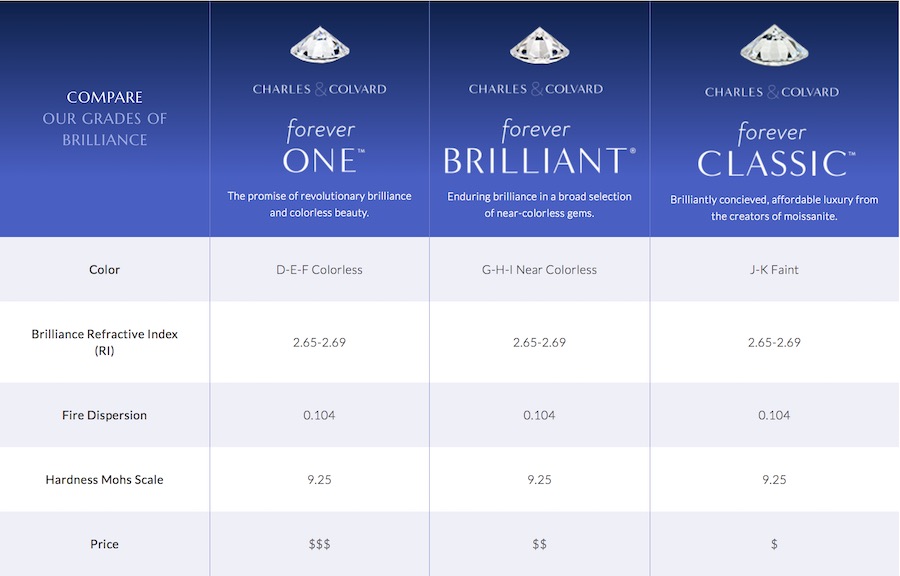This screenshot has height=576, width=900.
Task: Click the diamond image above Forever One
Action: (x=320, y=46)
